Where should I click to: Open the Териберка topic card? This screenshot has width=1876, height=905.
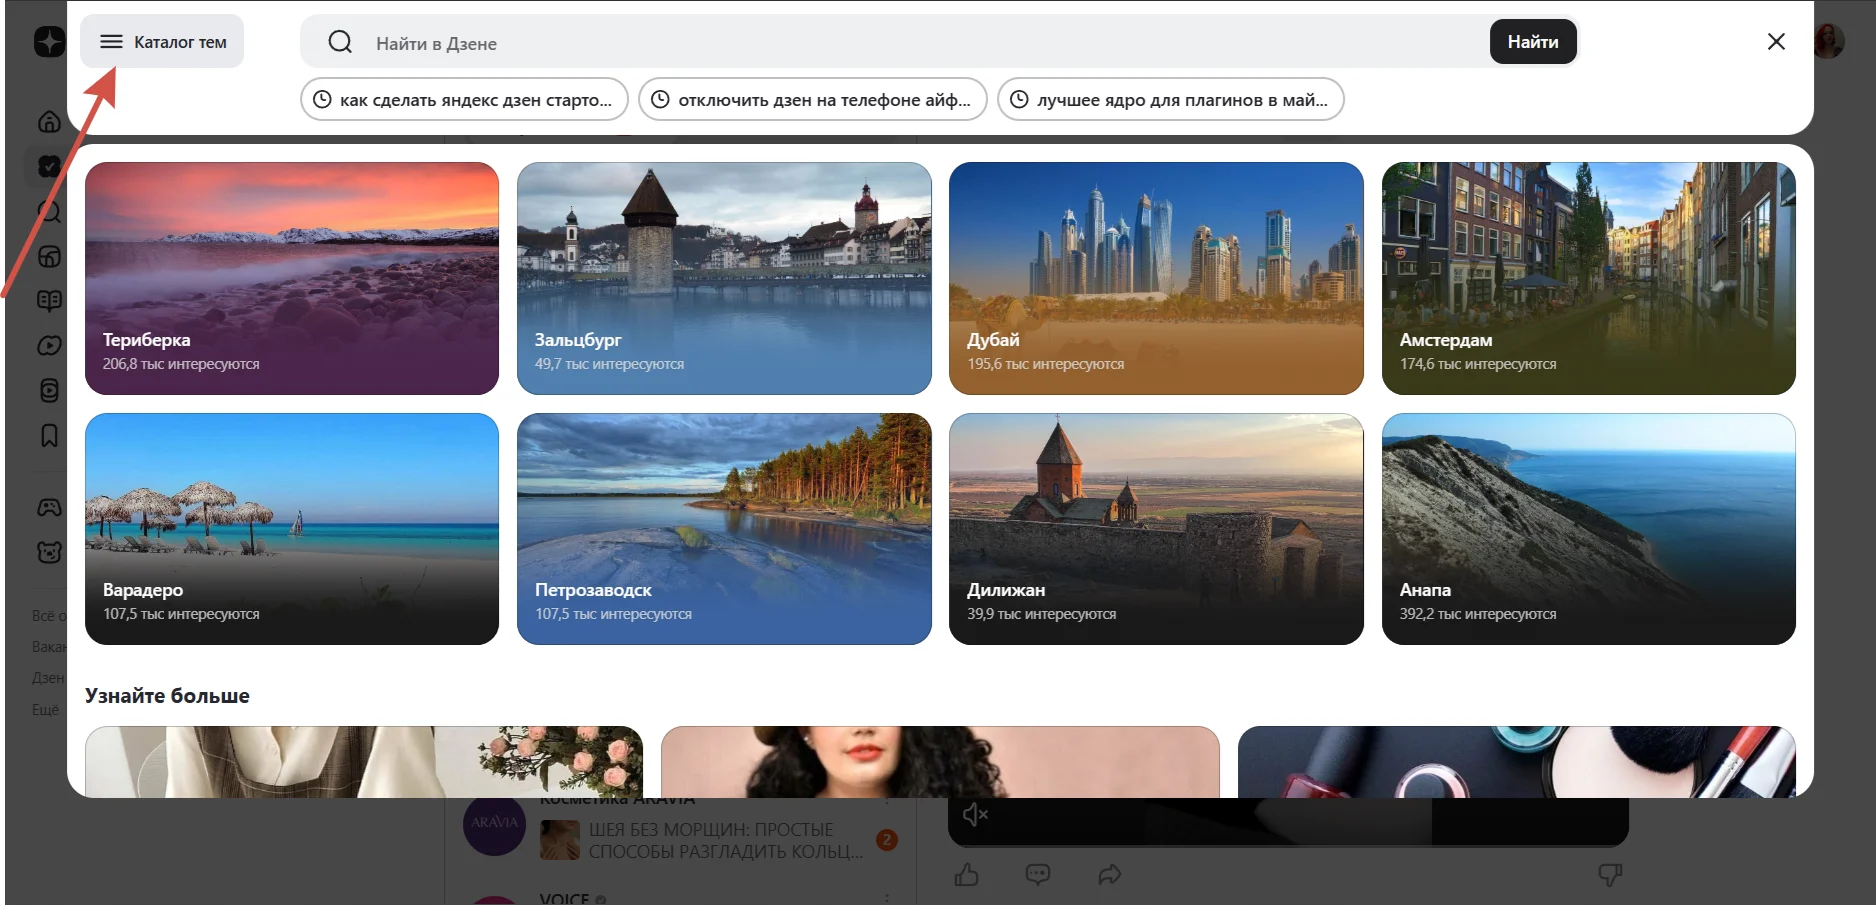[292, 278]
